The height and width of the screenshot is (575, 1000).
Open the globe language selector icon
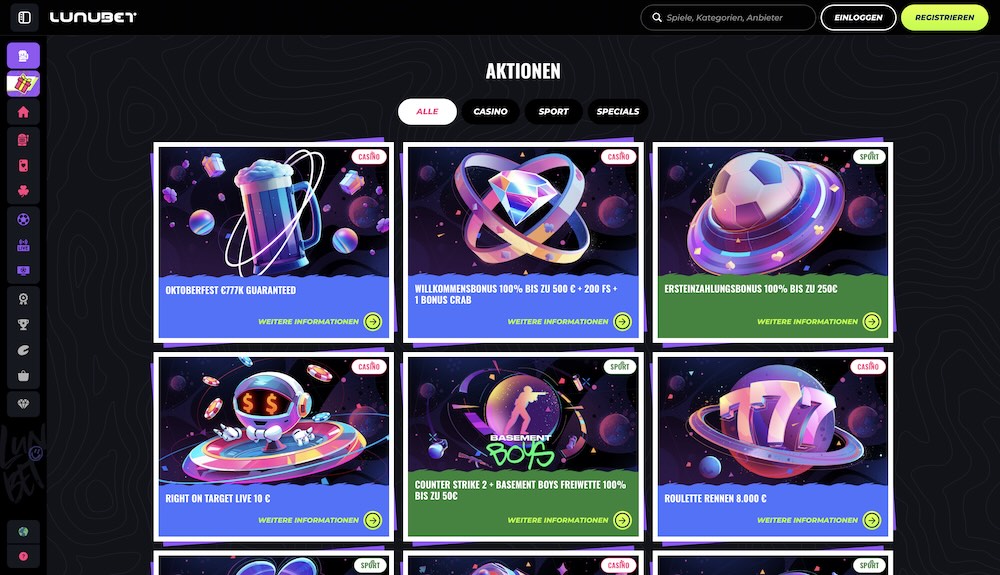pyautogui.click(x=24, y=532)
